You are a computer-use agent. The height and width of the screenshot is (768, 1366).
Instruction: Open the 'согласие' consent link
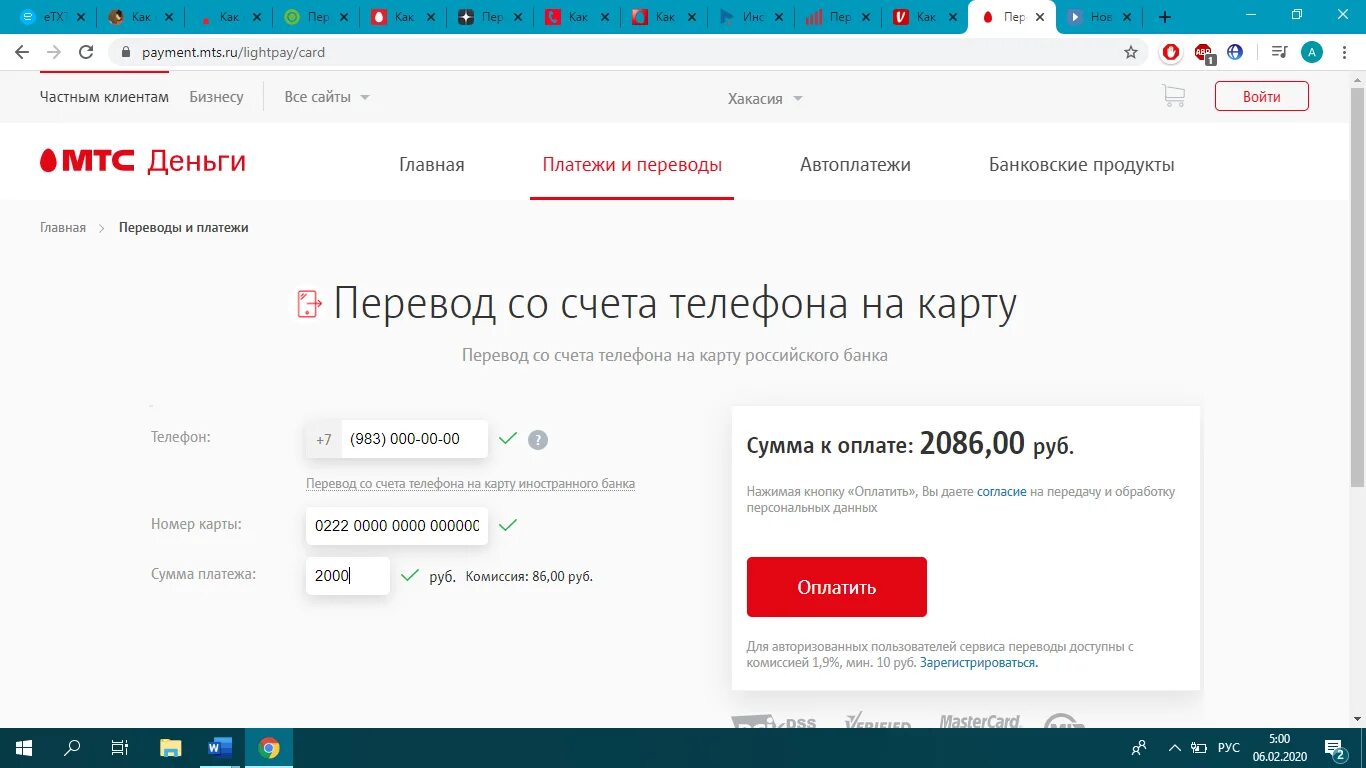click(x=1002, y=491)
